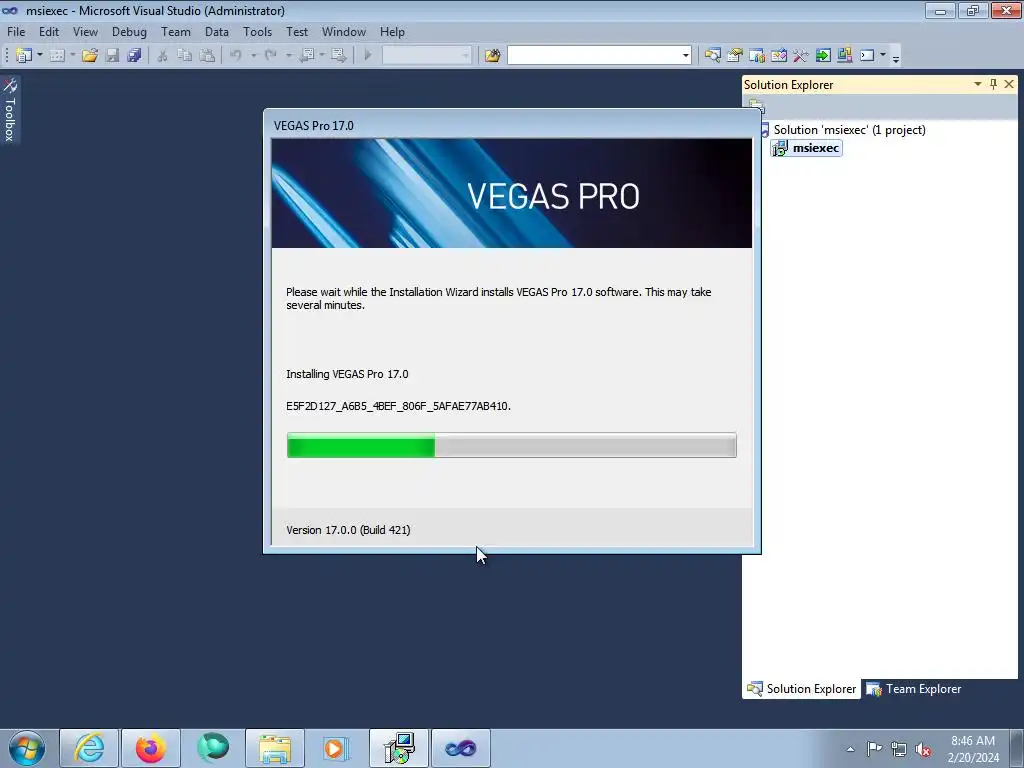Screen dimensions: 1024x768
Task: Open the Command Window icon's dropdown arrow
Action: pos(883,56)
